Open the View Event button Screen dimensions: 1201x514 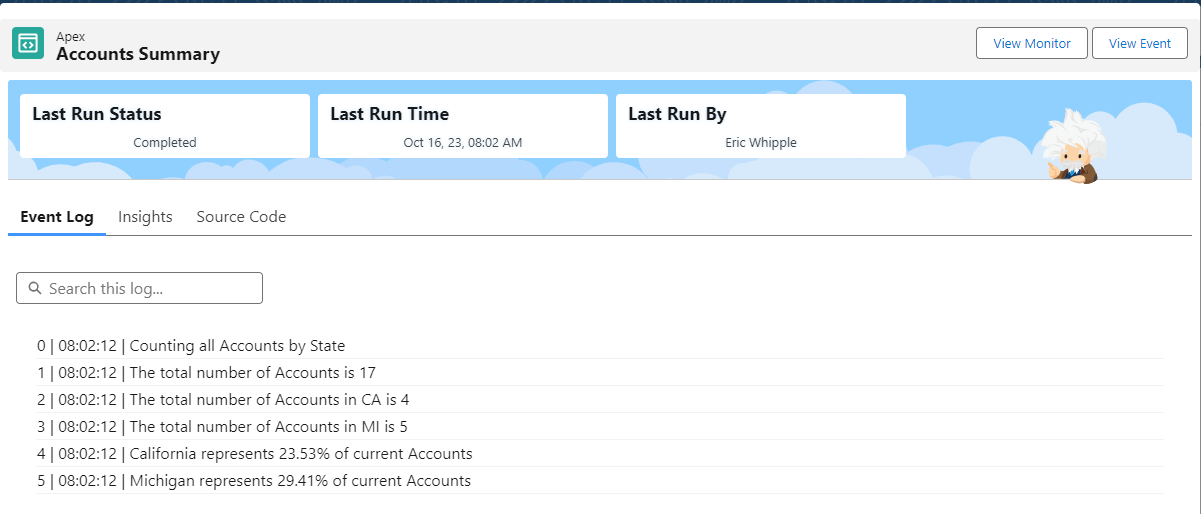[x=1140, y=44]
